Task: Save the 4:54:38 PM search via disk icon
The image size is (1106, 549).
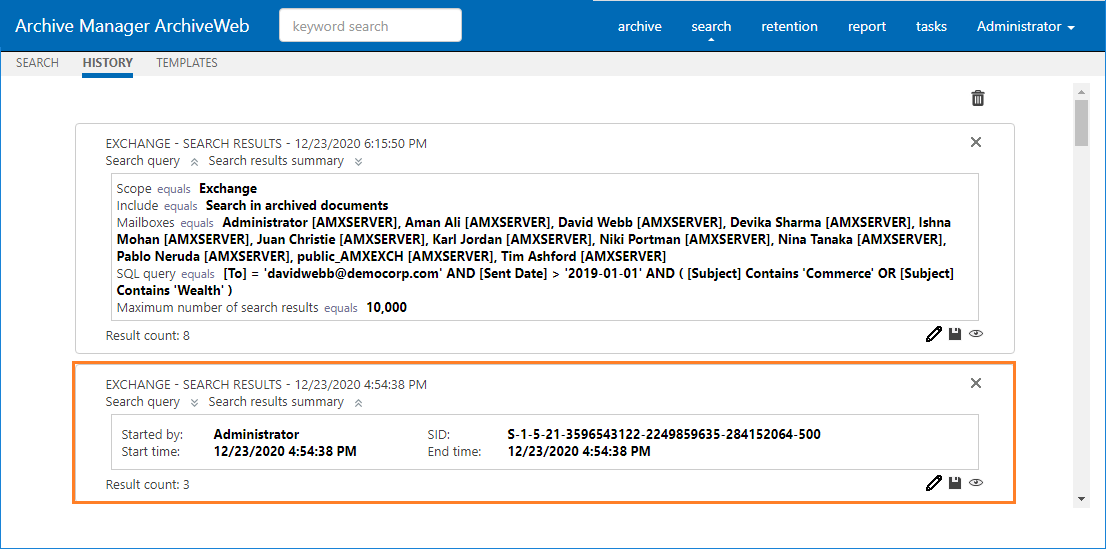Action: click(955, 483)
